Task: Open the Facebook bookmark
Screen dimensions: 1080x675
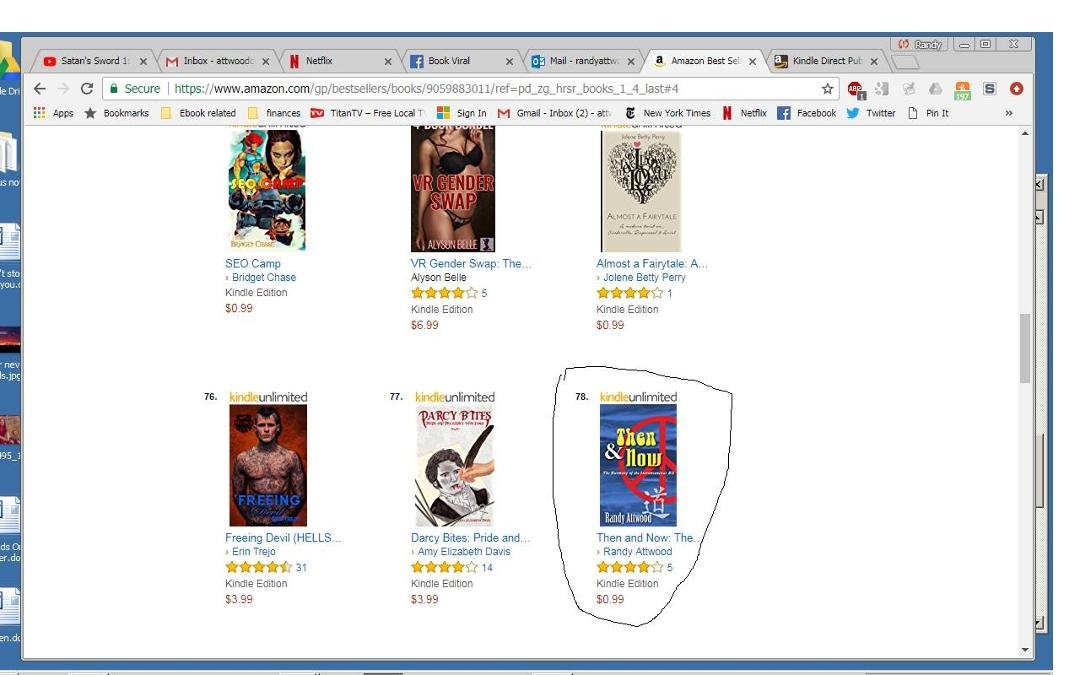Action: tap(807, 113)
